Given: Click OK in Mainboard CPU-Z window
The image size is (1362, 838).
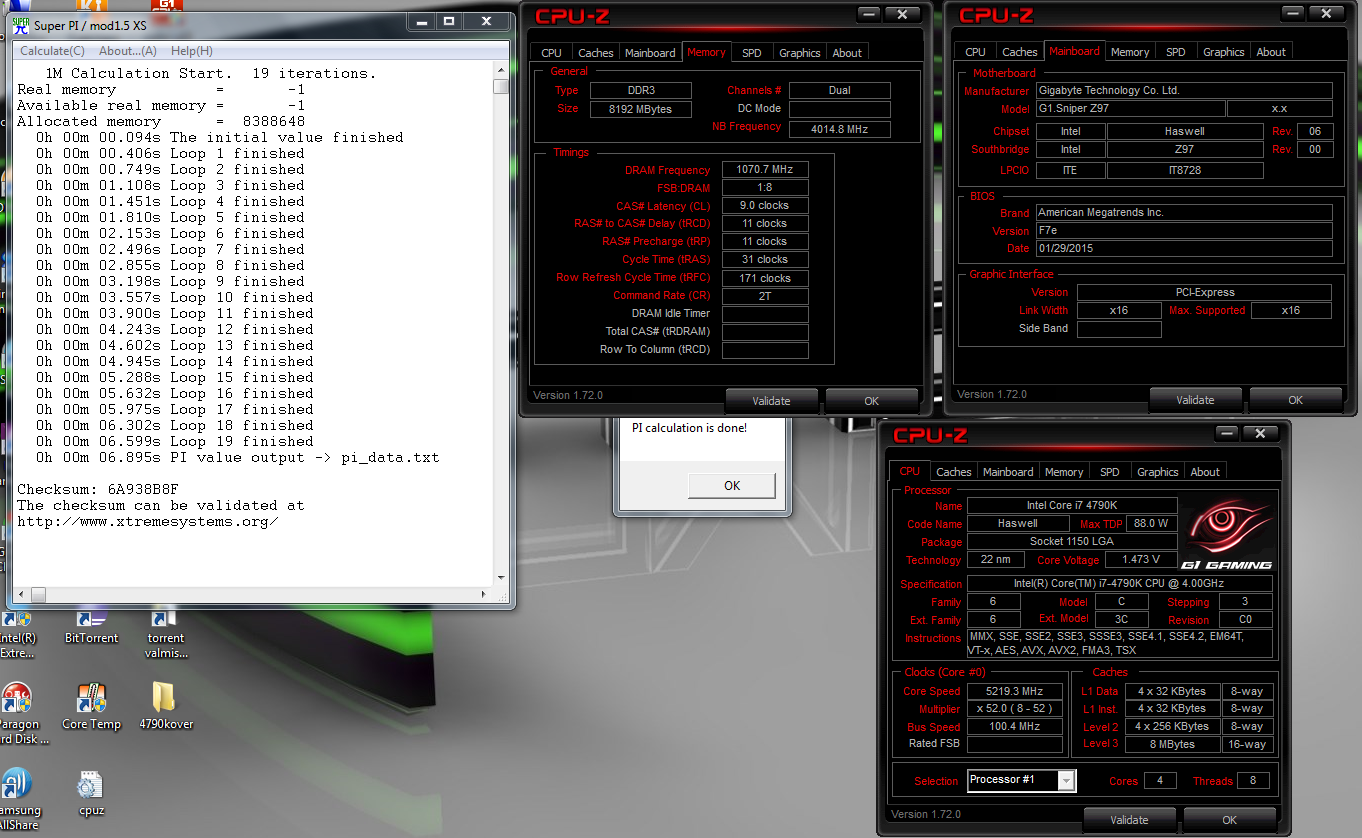Looking at the screenshot, I should (1296, 400).
